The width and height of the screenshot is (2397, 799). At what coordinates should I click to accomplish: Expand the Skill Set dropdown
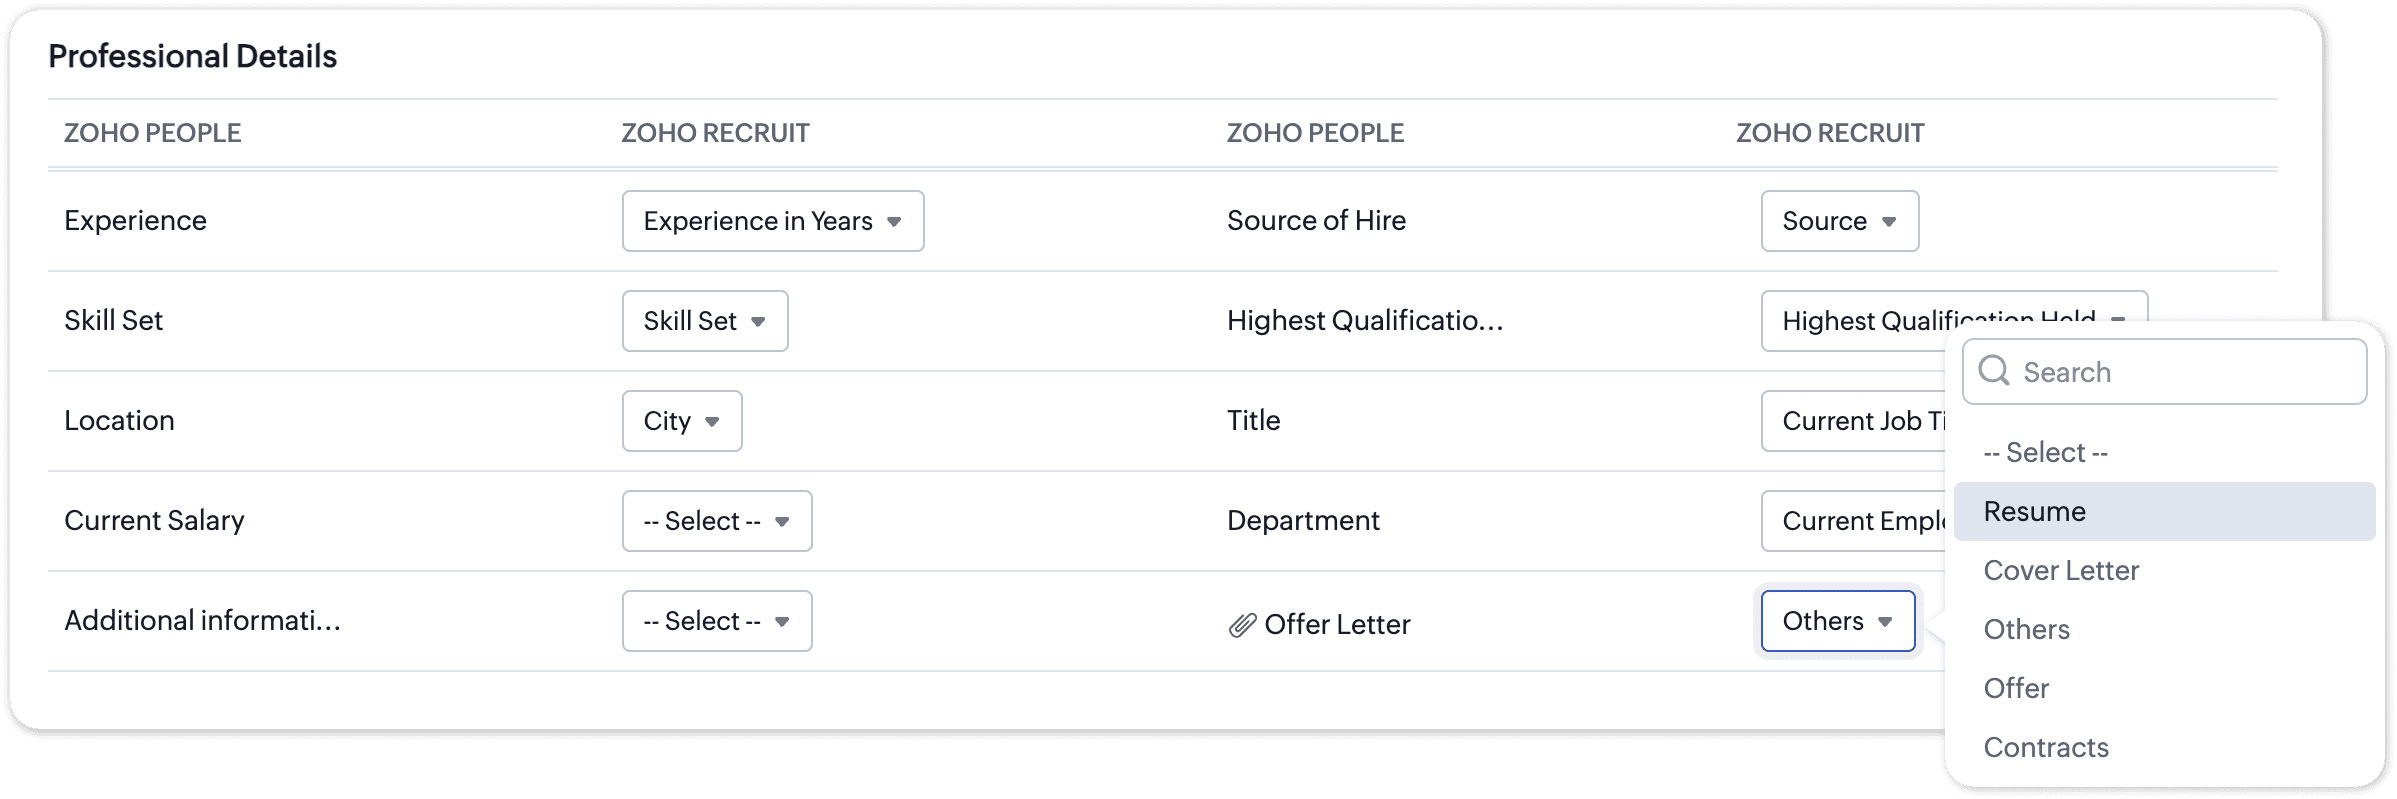point(704,321)
